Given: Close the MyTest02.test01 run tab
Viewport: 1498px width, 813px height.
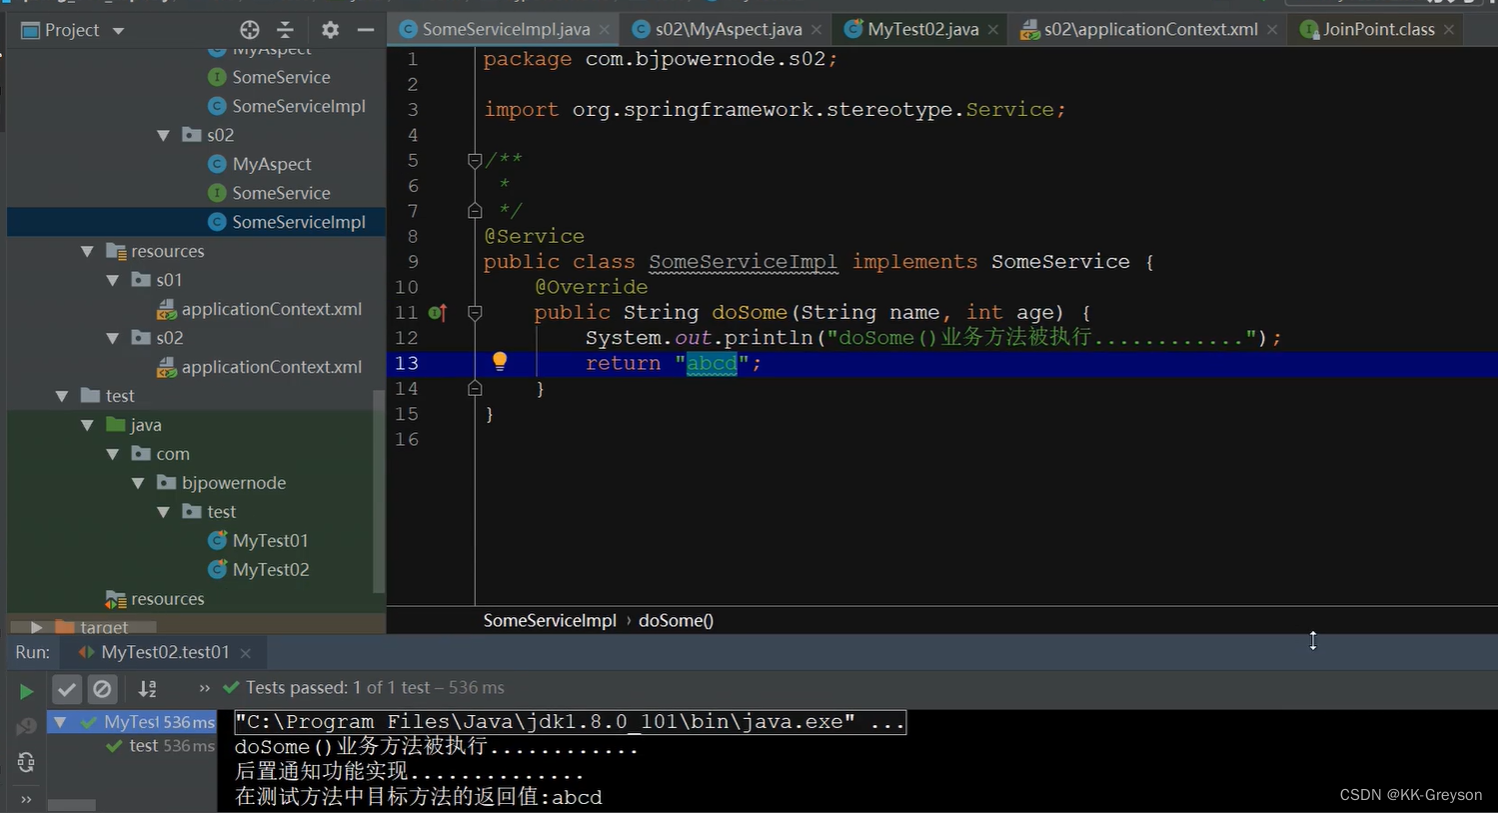Looking at the screenshot, I should pyautogui.click(x=246, y=653).
